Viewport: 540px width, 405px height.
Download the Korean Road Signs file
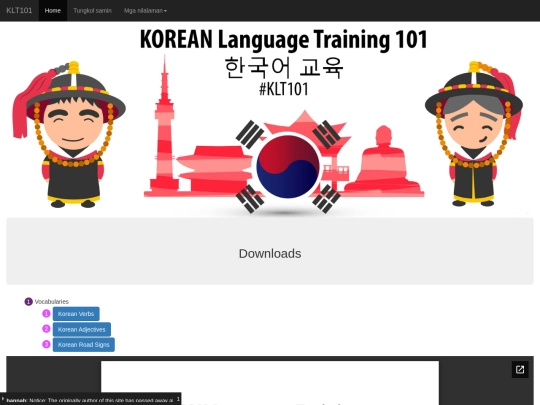[x=83, y=345]
